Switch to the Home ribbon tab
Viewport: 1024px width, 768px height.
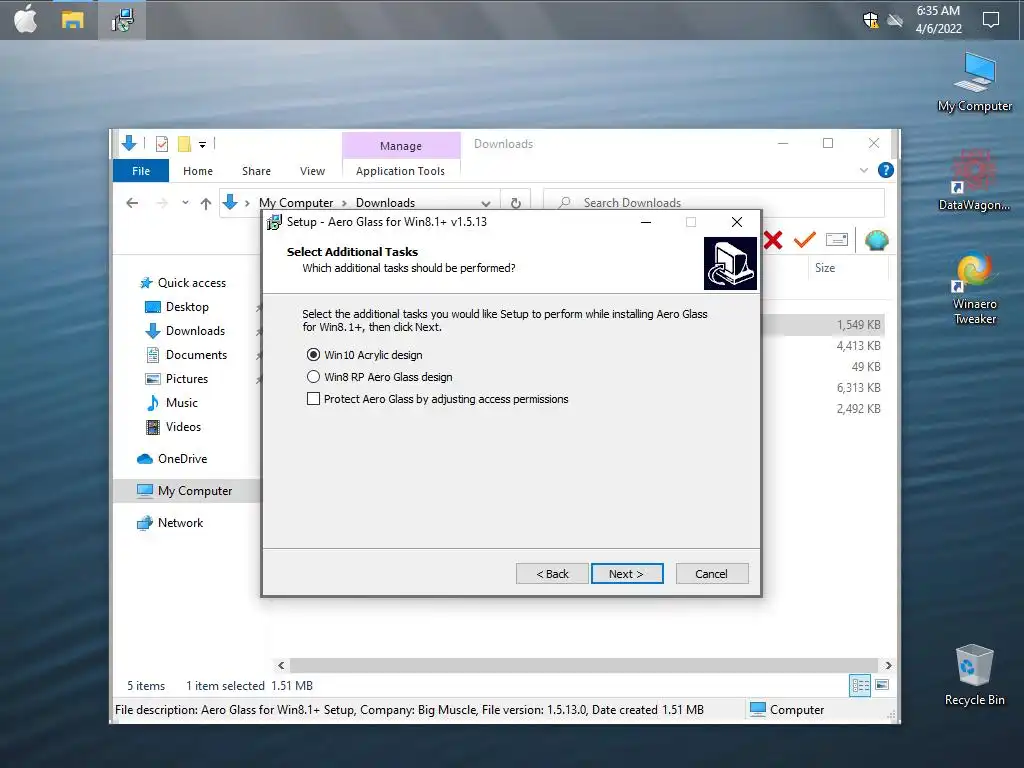198,170
